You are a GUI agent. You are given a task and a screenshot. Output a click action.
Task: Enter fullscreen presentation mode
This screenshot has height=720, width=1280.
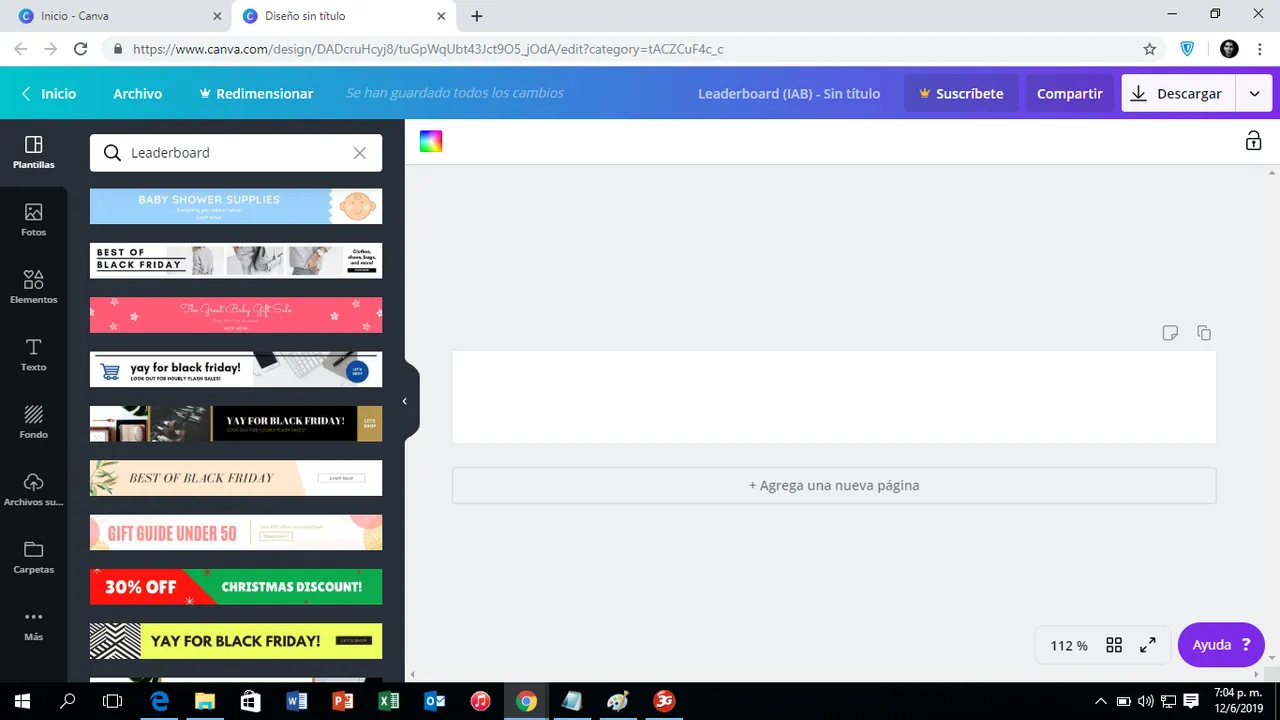(x=1147, y=645)
